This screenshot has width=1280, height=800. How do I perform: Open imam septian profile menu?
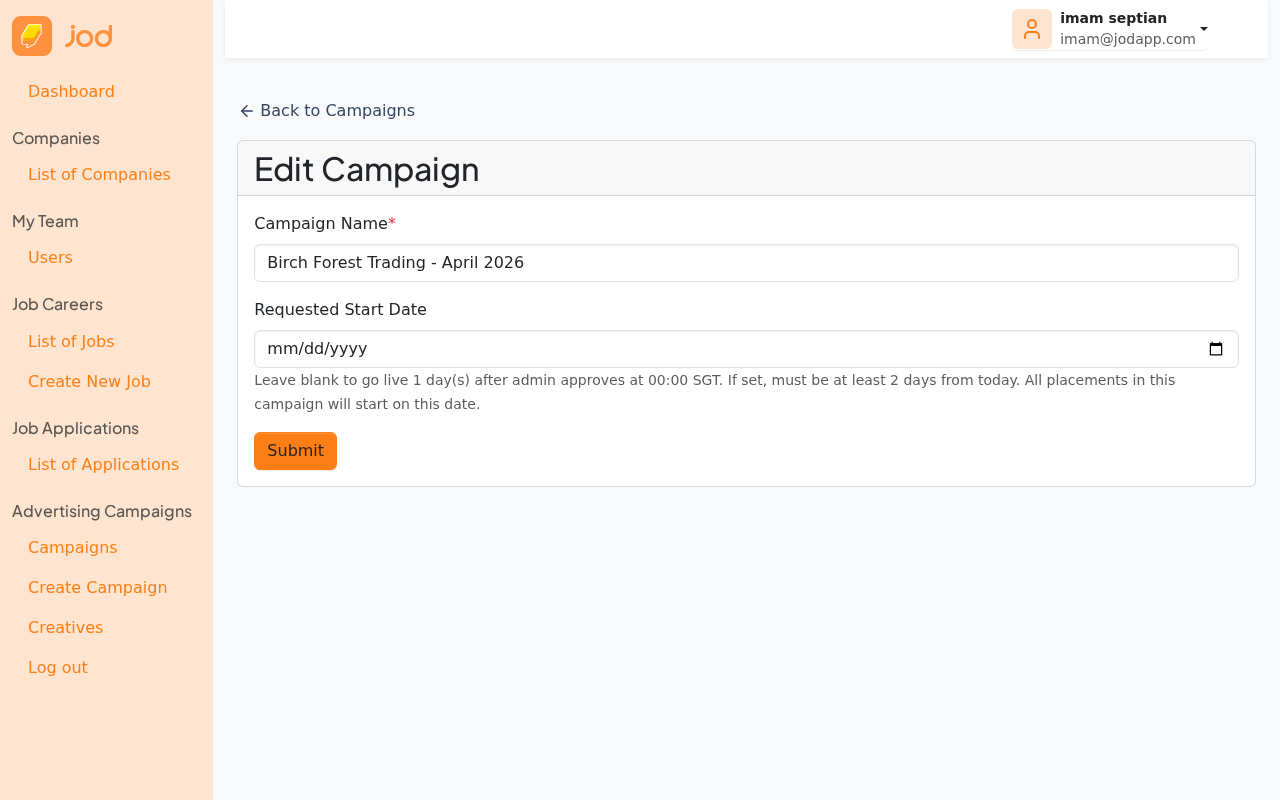(x=1113, y=18)
